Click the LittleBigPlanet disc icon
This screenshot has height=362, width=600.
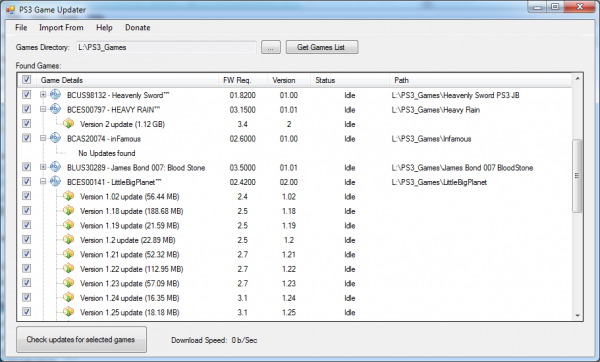(x=55, y=181)
